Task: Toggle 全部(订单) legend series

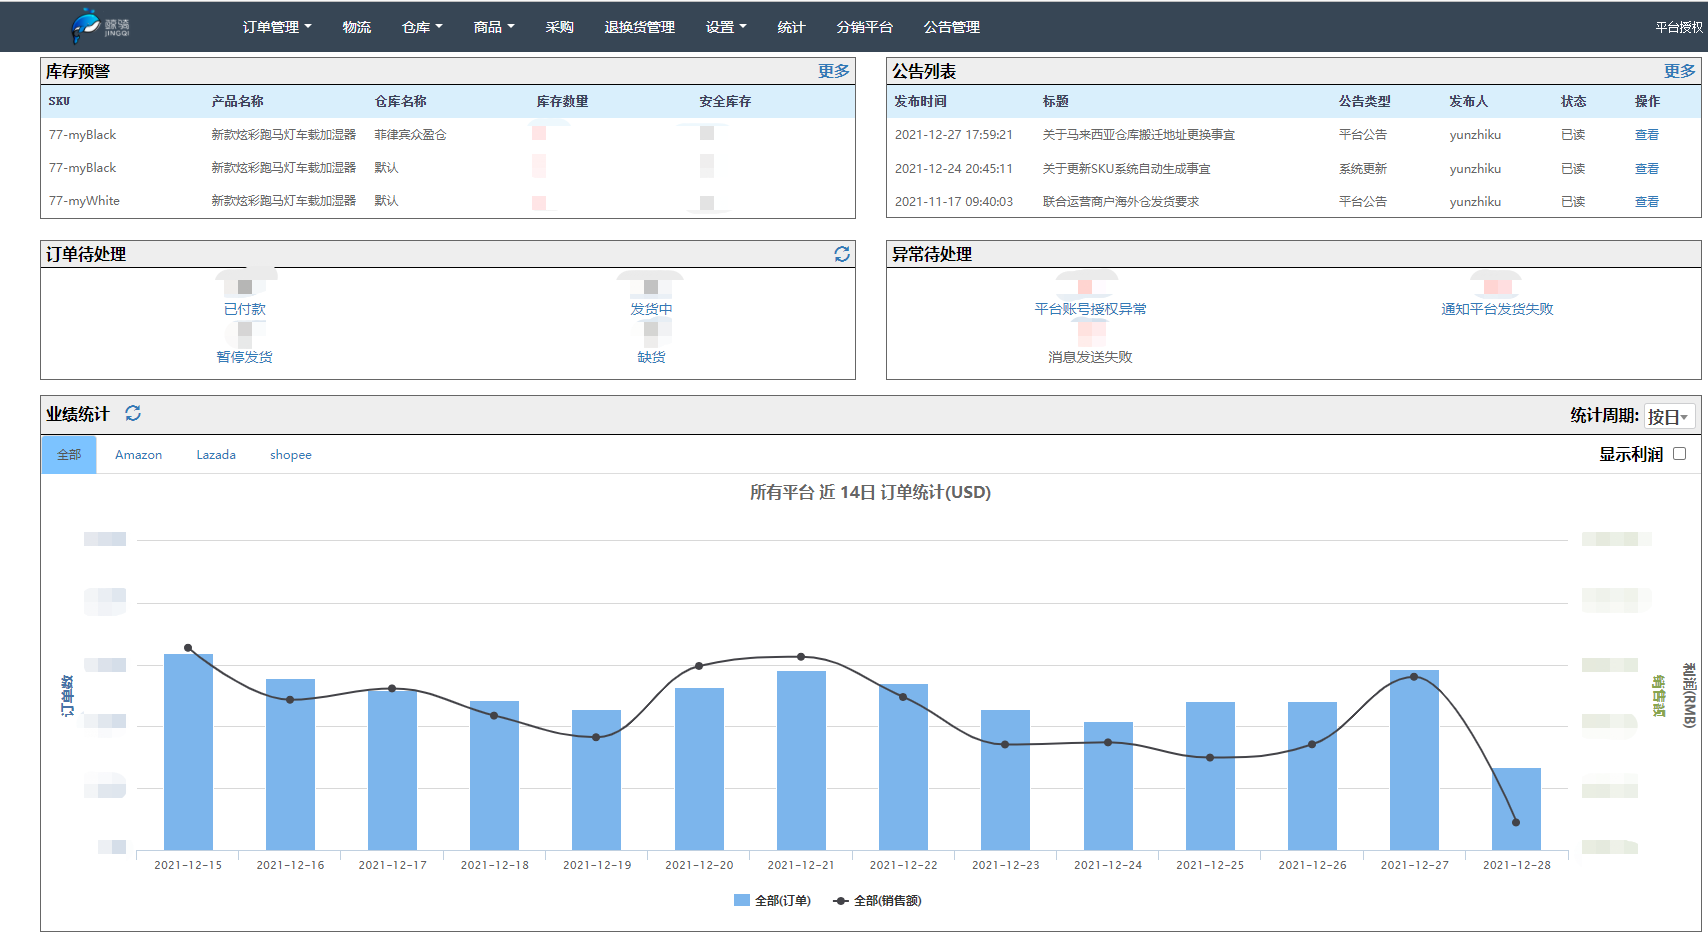Action: tap(772, 900)
